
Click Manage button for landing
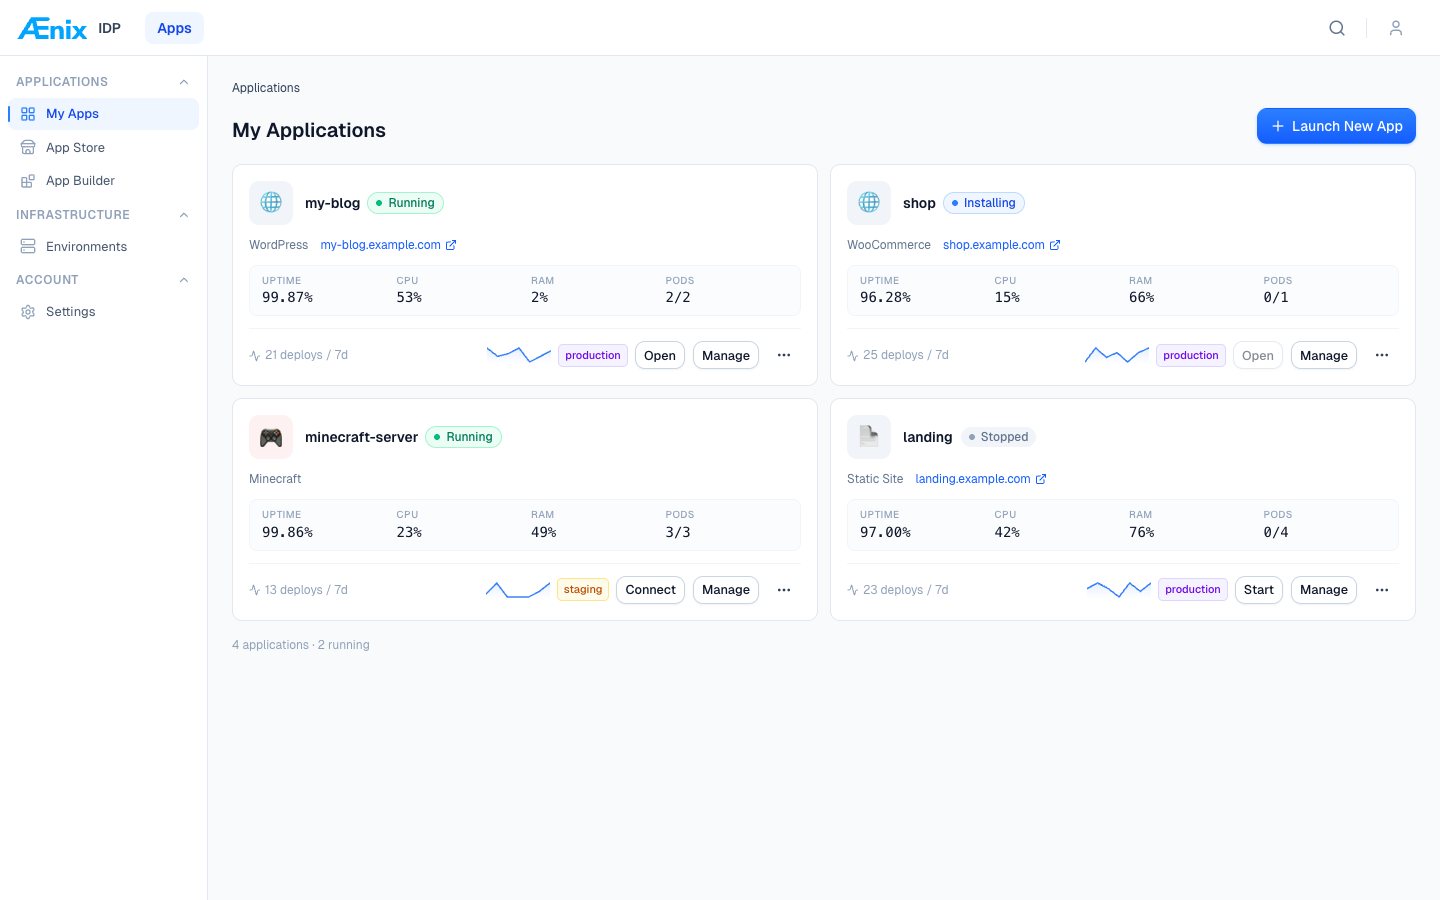[x=1324, y=590]
